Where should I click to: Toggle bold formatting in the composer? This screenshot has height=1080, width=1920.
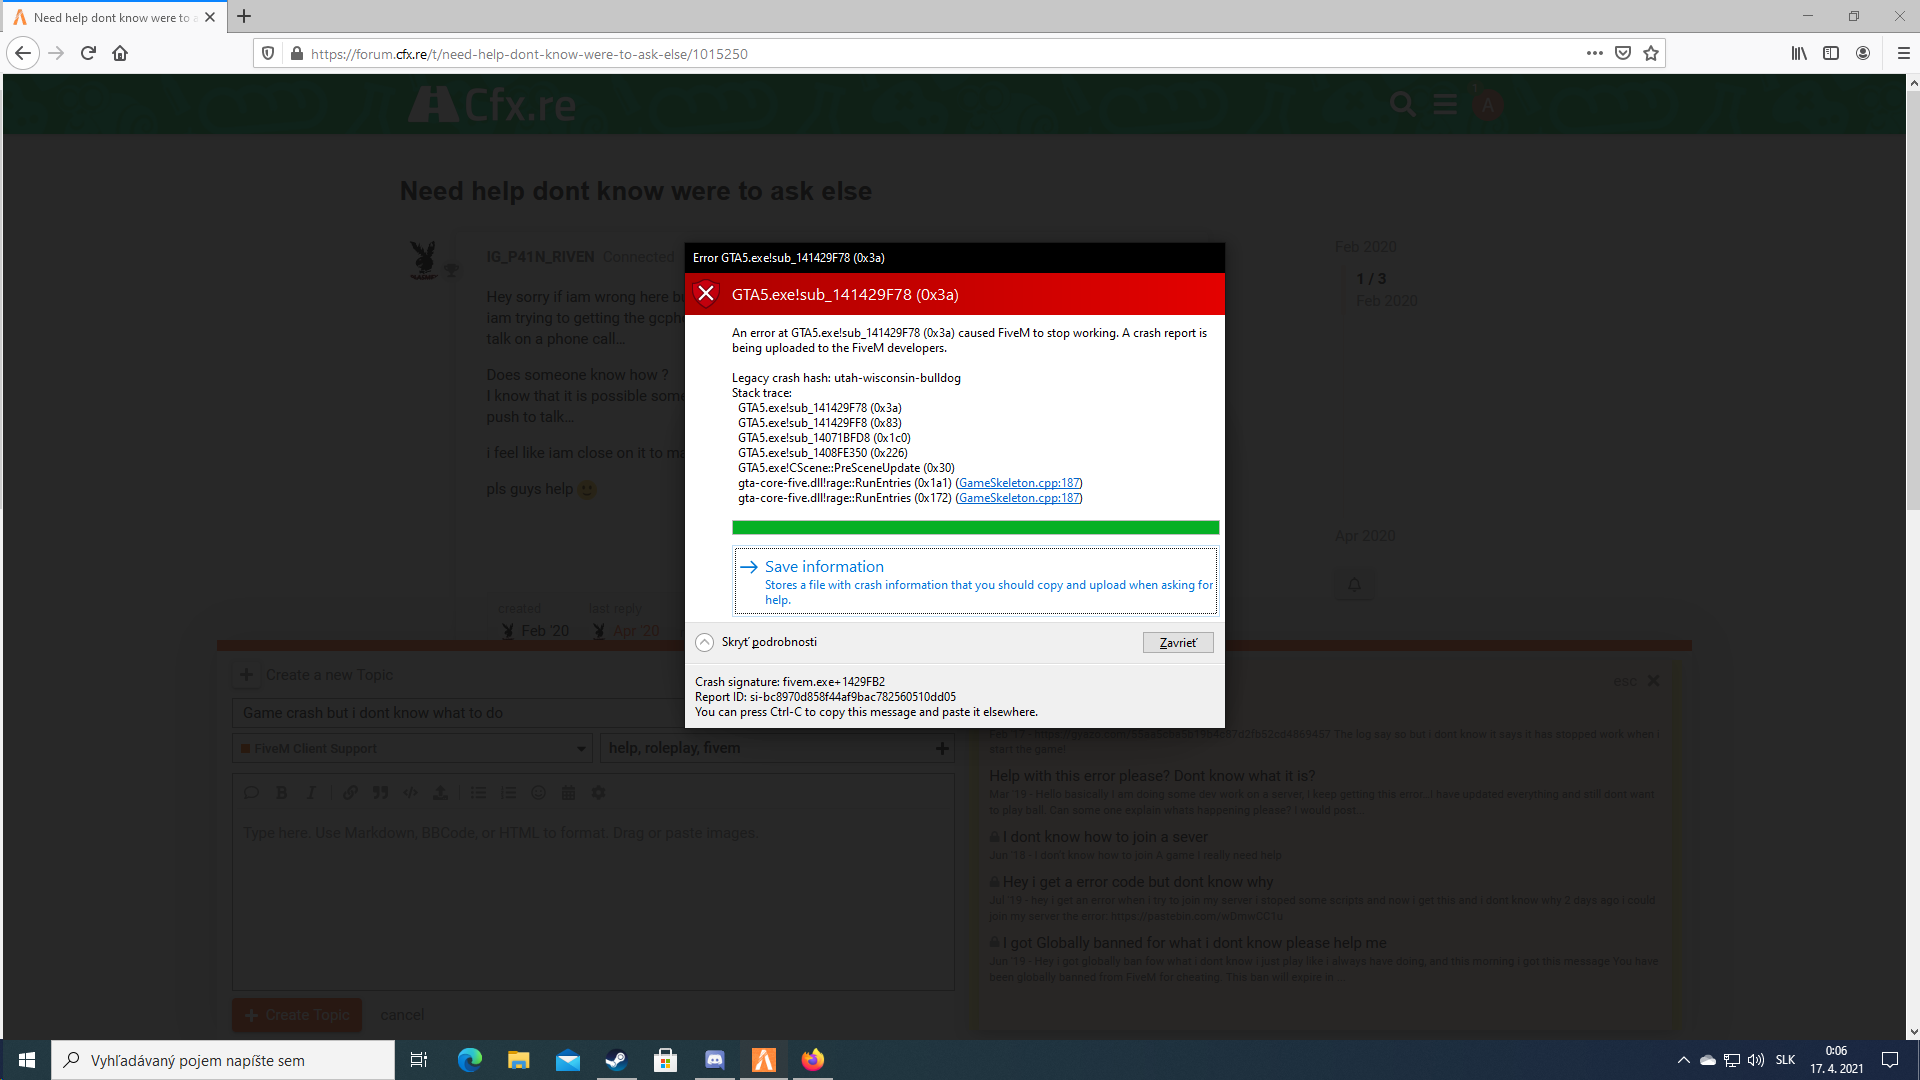(281, 792)
